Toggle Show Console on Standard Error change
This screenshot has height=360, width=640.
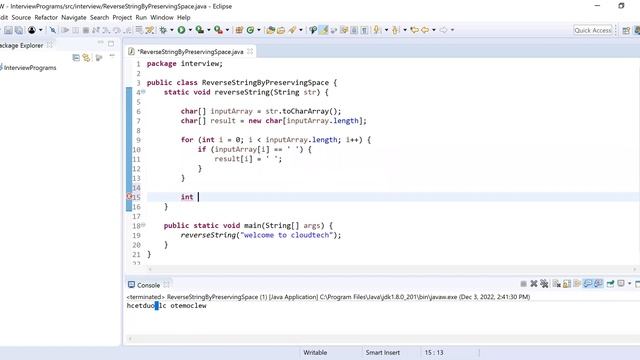[x=598, y=284]
